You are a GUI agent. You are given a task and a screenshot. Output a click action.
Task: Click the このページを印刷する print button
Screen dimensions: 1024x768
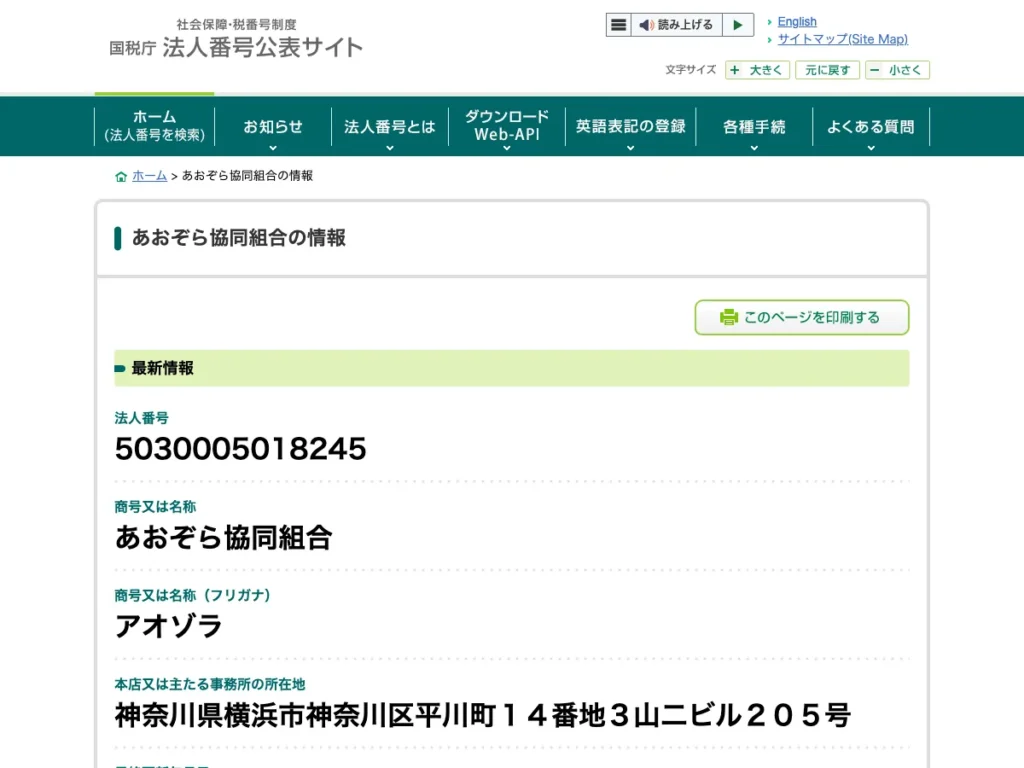pos(802,317)
